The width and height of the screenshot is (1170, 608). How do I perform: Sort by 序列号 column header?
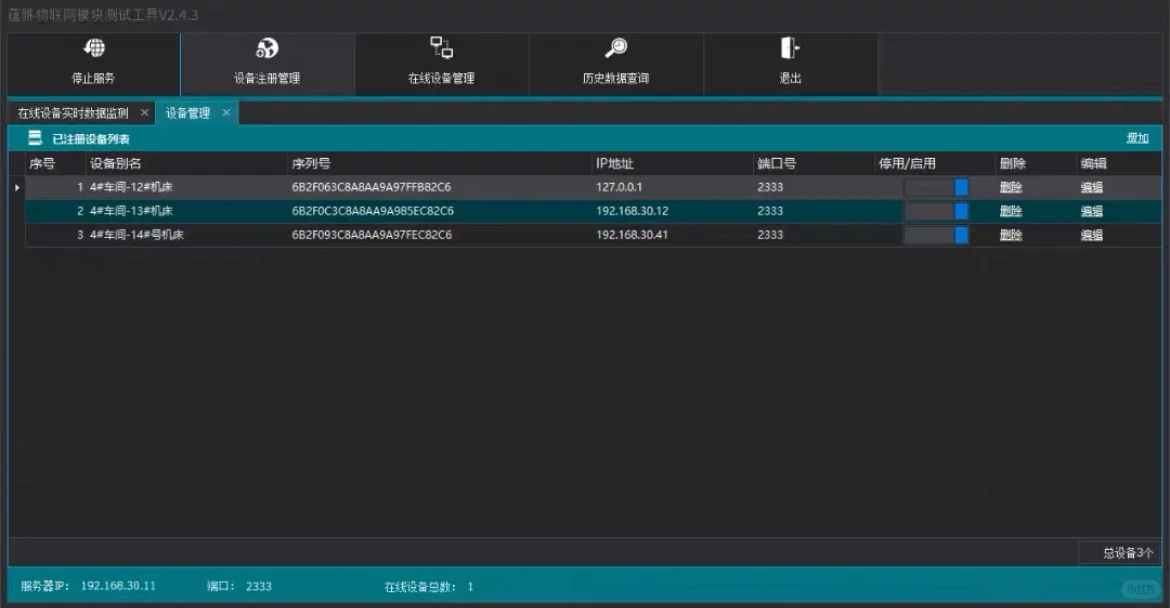(311, 164)
